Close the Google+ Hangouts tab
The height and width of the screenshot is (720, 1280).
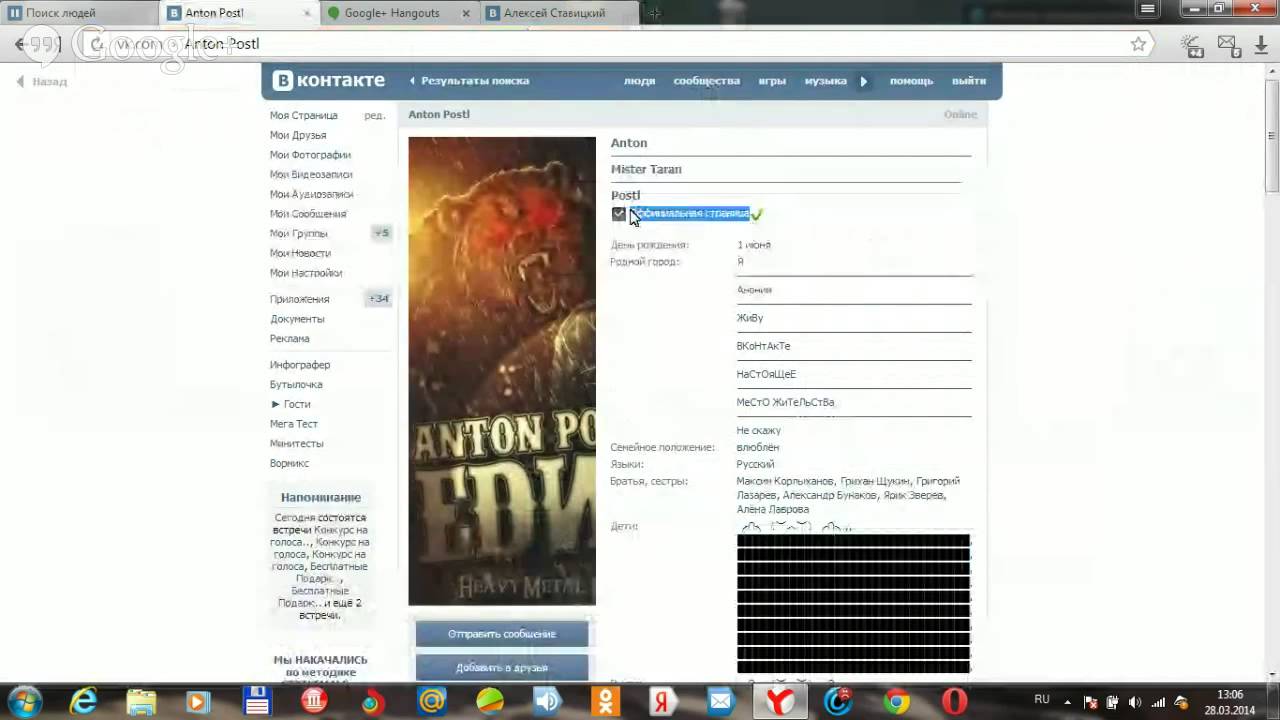click(x=468, y=13)
